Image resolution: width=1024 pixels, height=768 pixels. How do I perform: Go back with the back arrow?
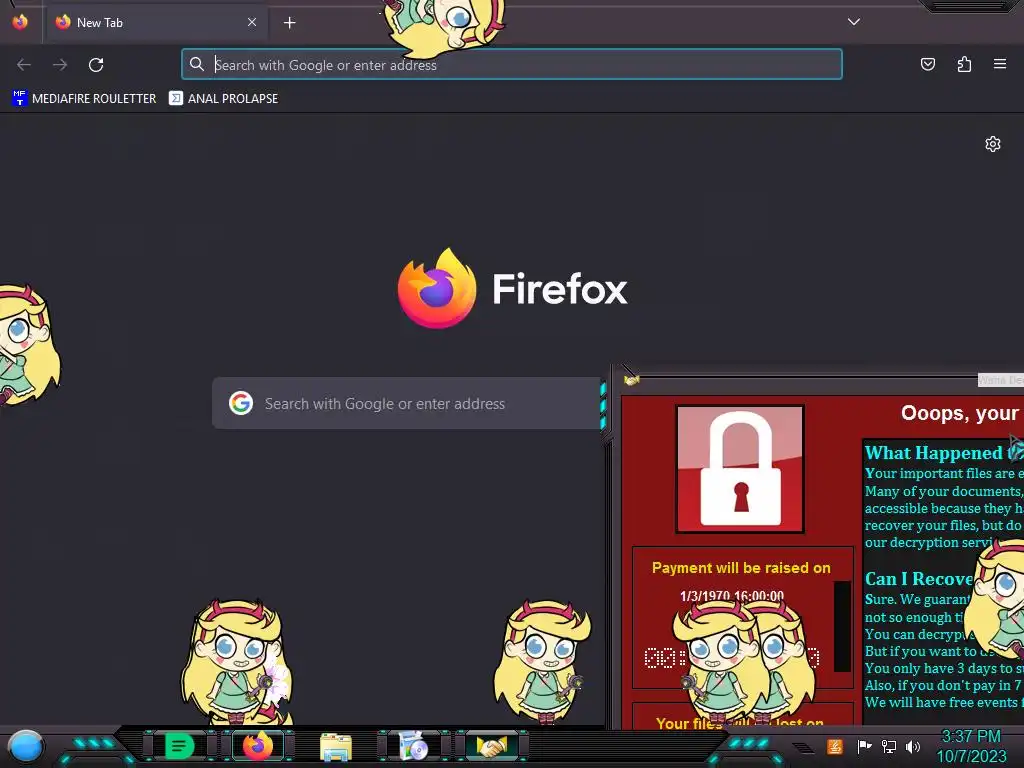[24, 65]
